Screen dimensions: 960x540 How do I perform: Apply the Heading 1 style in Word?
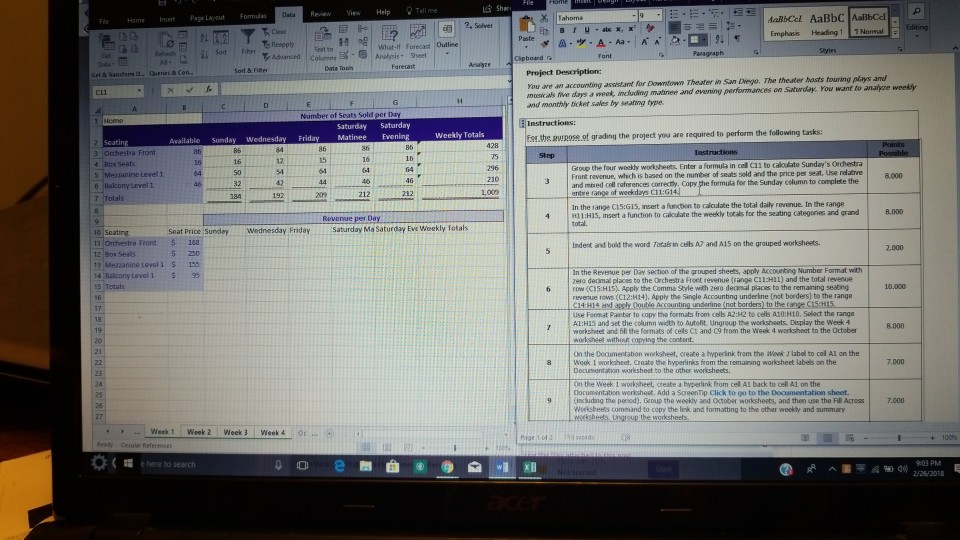(x=826, y=24)
